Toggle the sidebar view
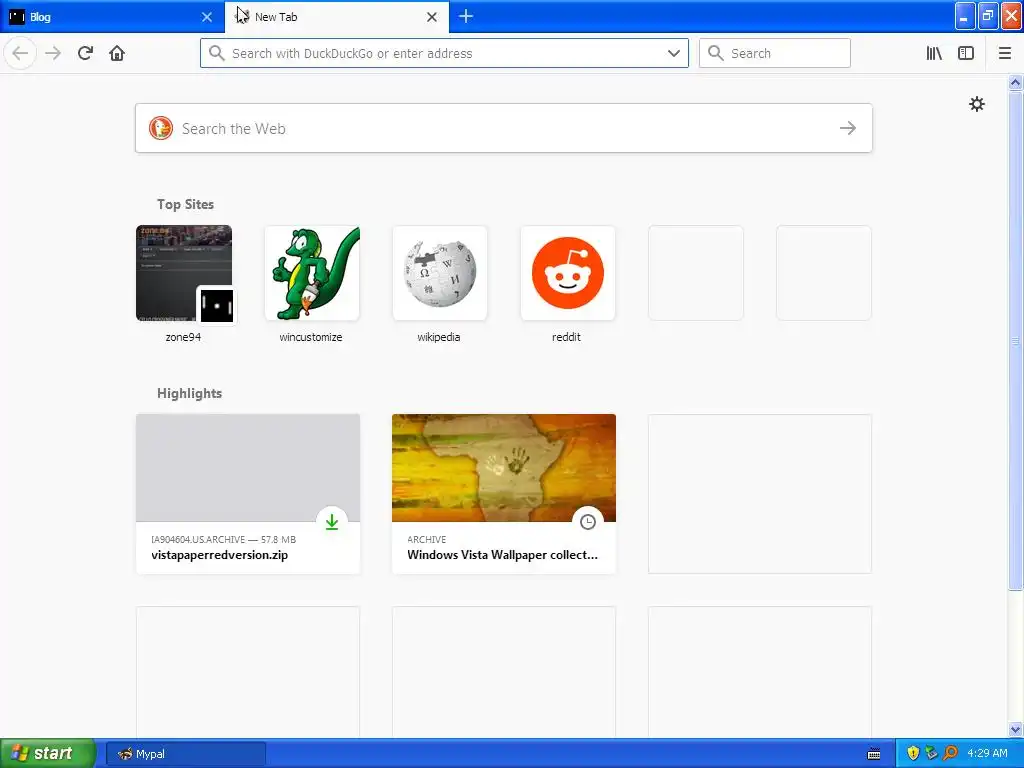1024x768 pixels. (x=966, y=53)
